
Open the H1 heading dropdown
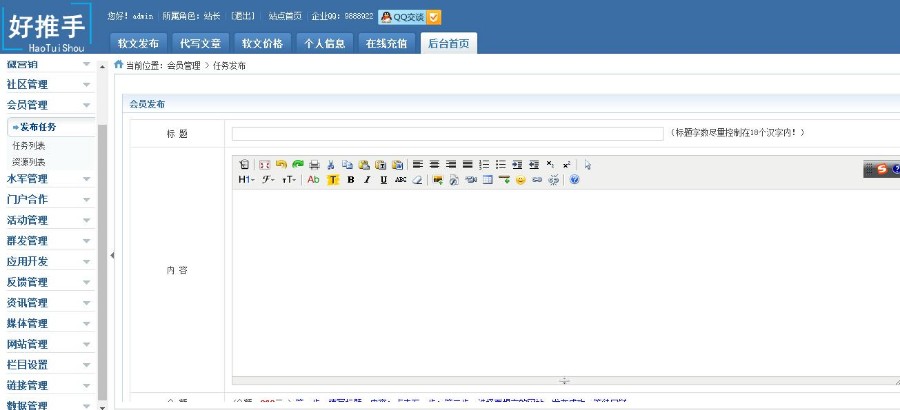click(x=246, y=180)
